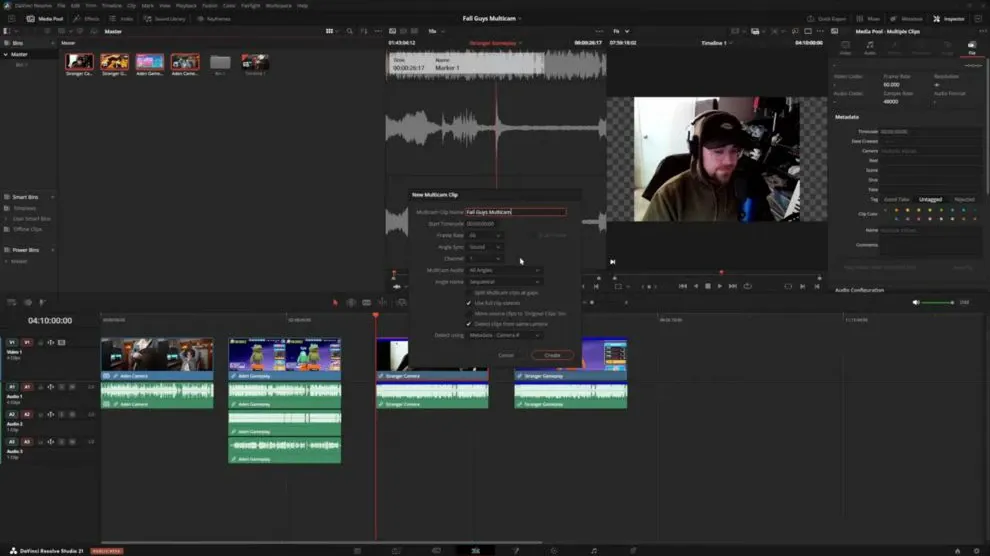Viewport: 990px width, 556px height.
Task: Open the Deliver page at bottom
Action: tap(633, 551)
